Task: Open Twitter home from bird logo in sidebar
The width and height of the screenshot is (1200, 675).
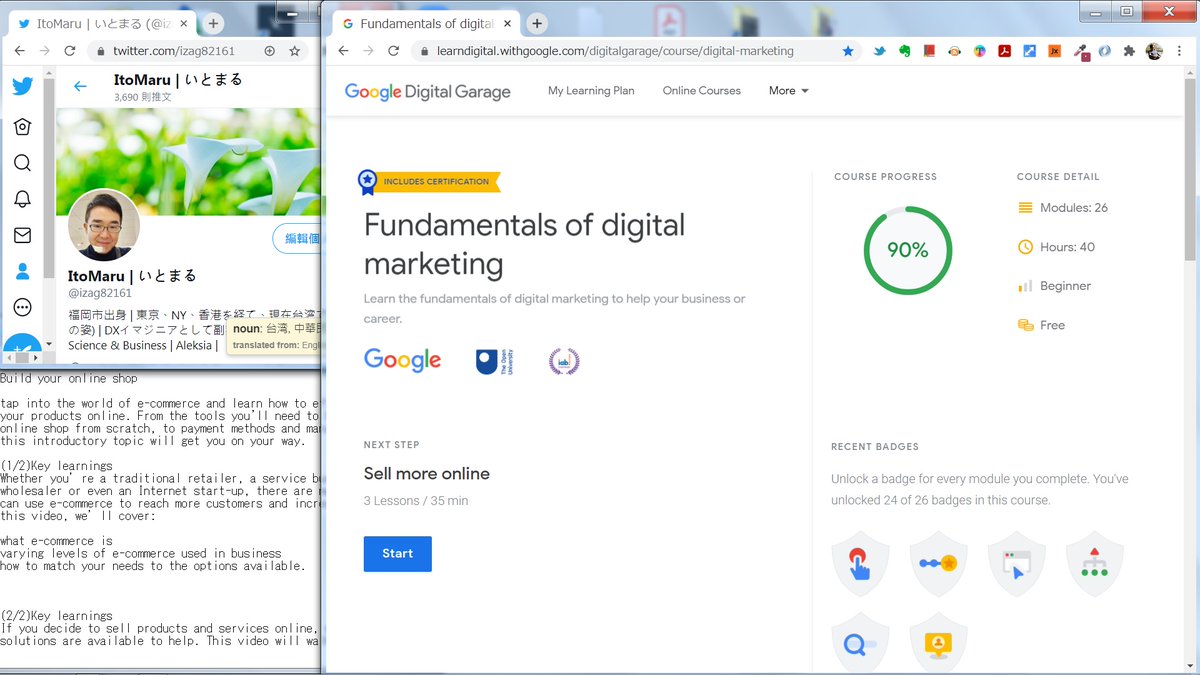Action: pyautogui.click(x=22, y=87)
